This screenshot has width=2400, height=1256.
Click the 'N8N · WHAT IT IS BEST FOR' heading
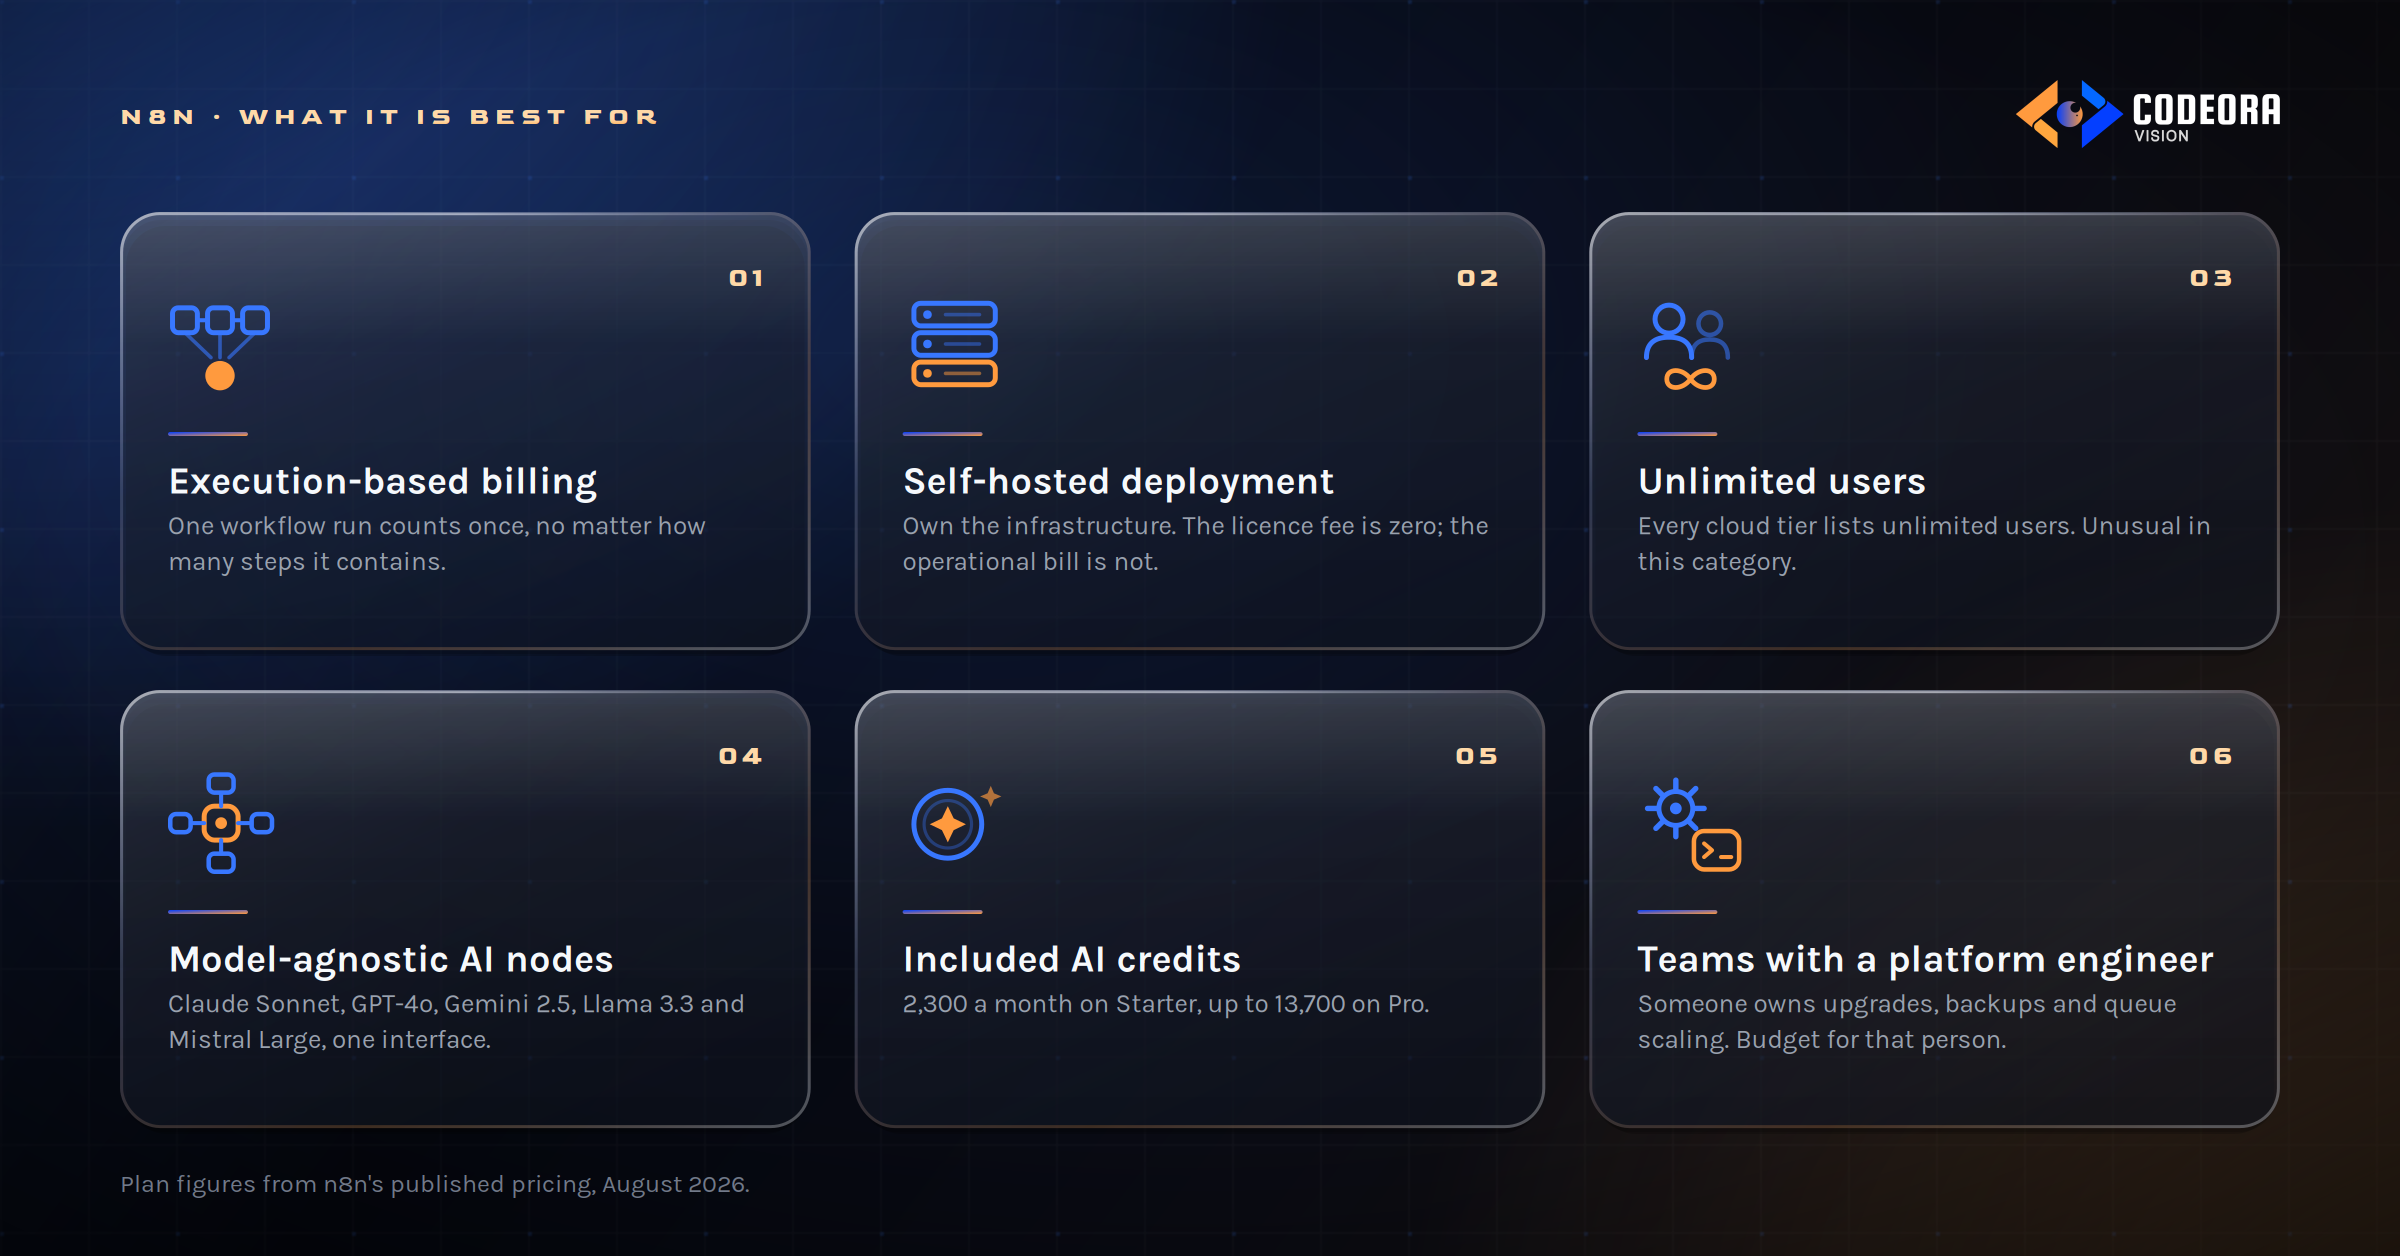pyautogui.click(x=389, y=117)
